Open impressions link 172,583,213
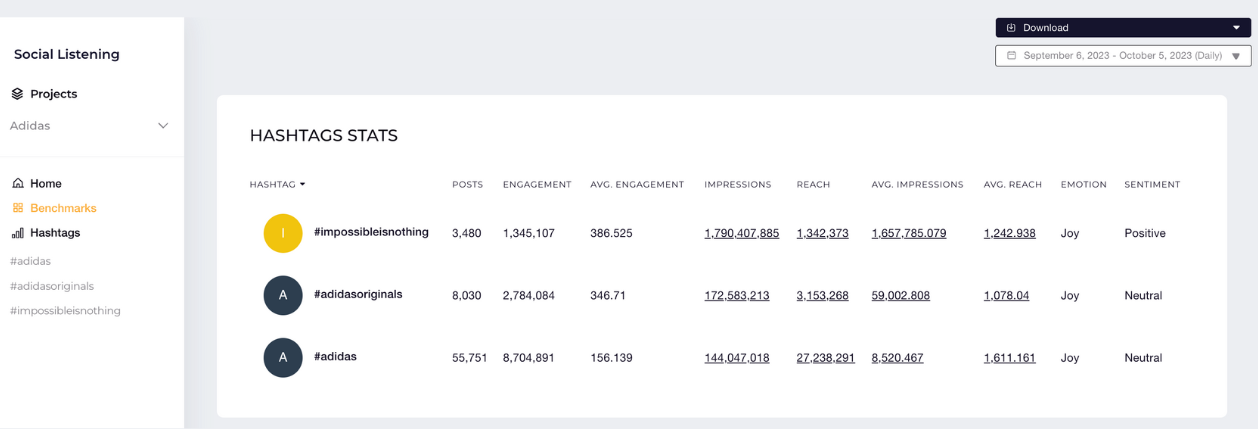 point(737,296)
